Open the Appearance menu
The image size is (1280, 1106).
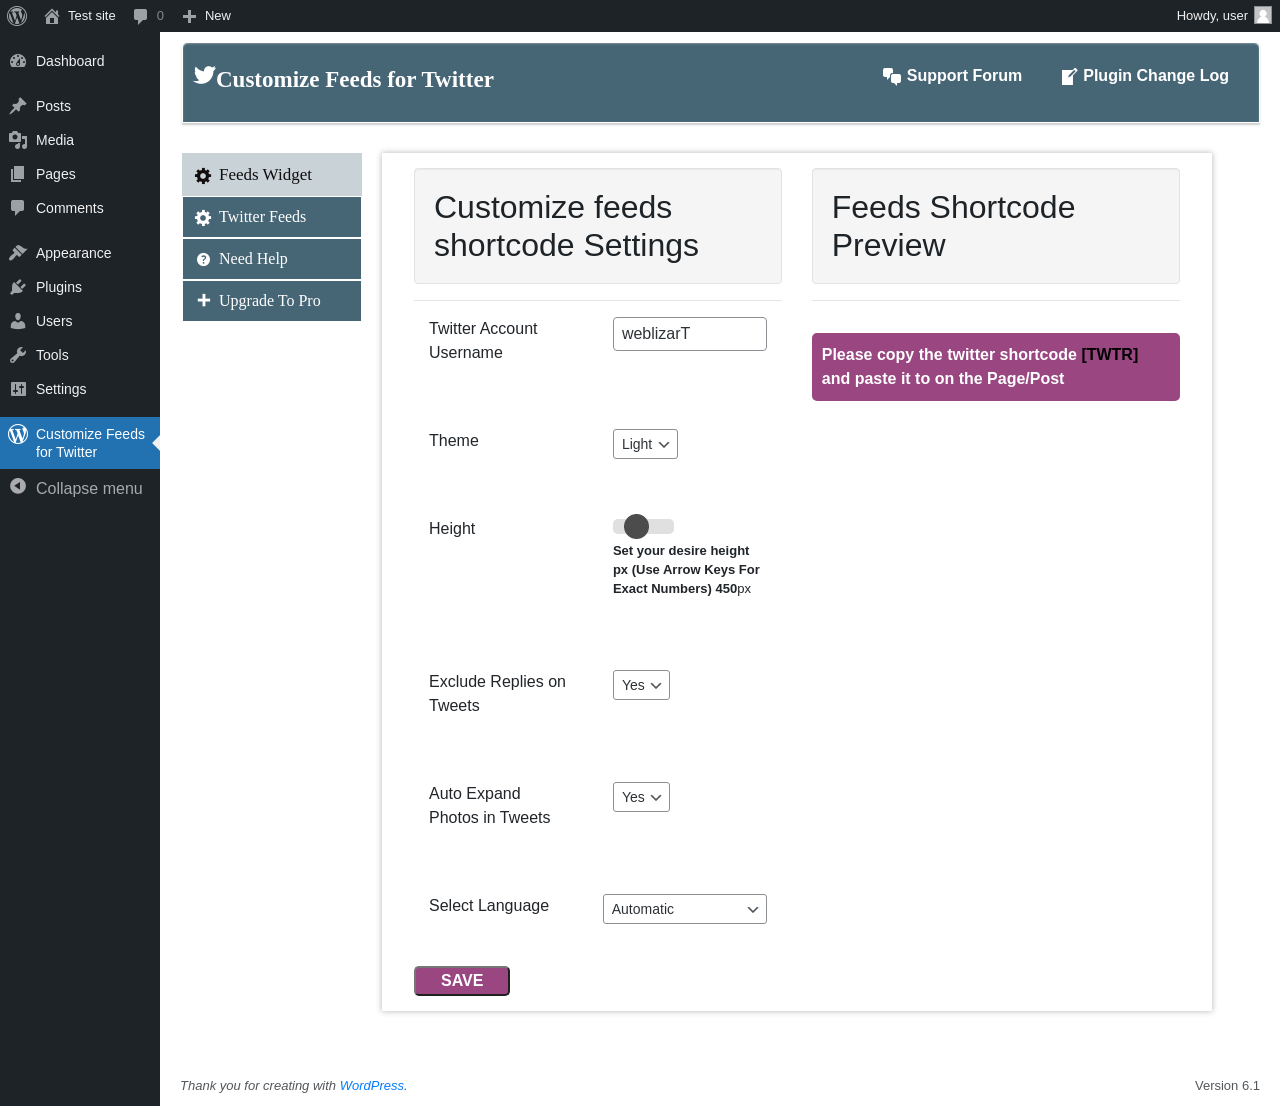pyautogui.click(x=80, y=253)
